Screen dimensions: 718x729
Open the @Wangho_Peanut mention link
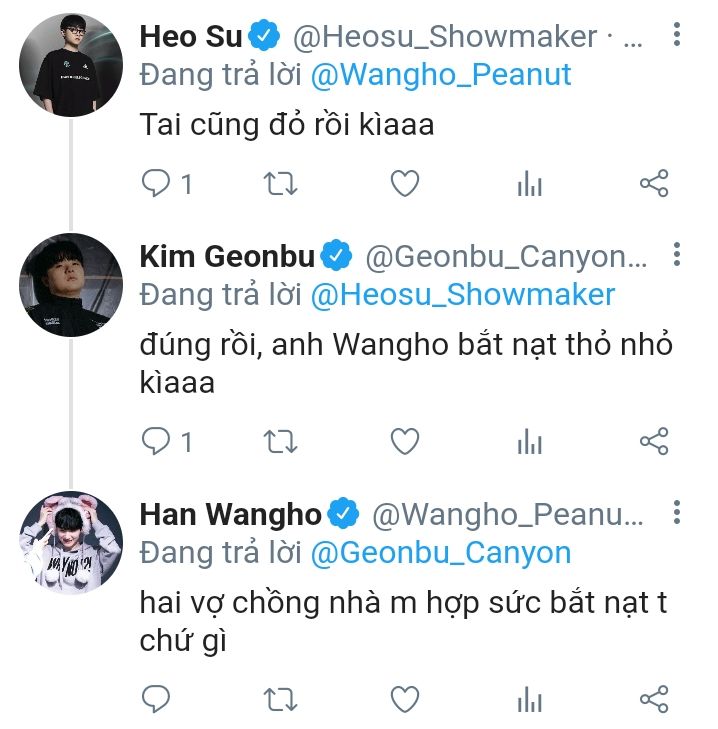(441, 75)
